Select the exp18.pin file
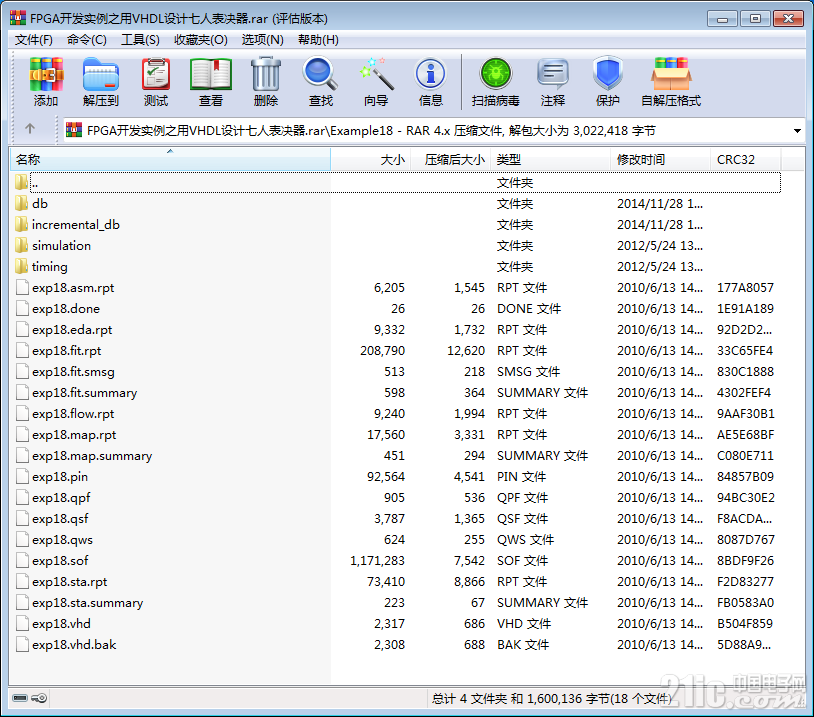The width and height of the screenshot is (814, 717). point(60,477)
